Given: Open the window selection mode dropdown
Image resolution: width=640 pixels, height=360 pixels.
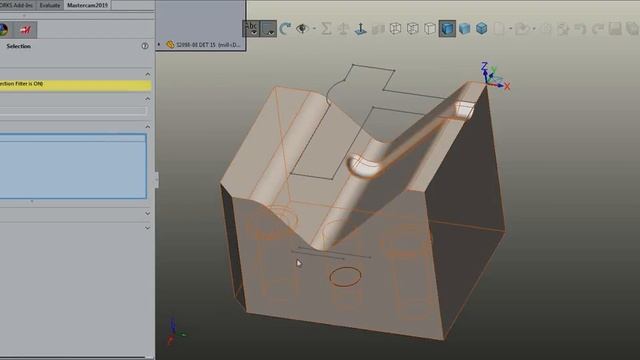Looking at the screenshot, I should click(269, 29).
